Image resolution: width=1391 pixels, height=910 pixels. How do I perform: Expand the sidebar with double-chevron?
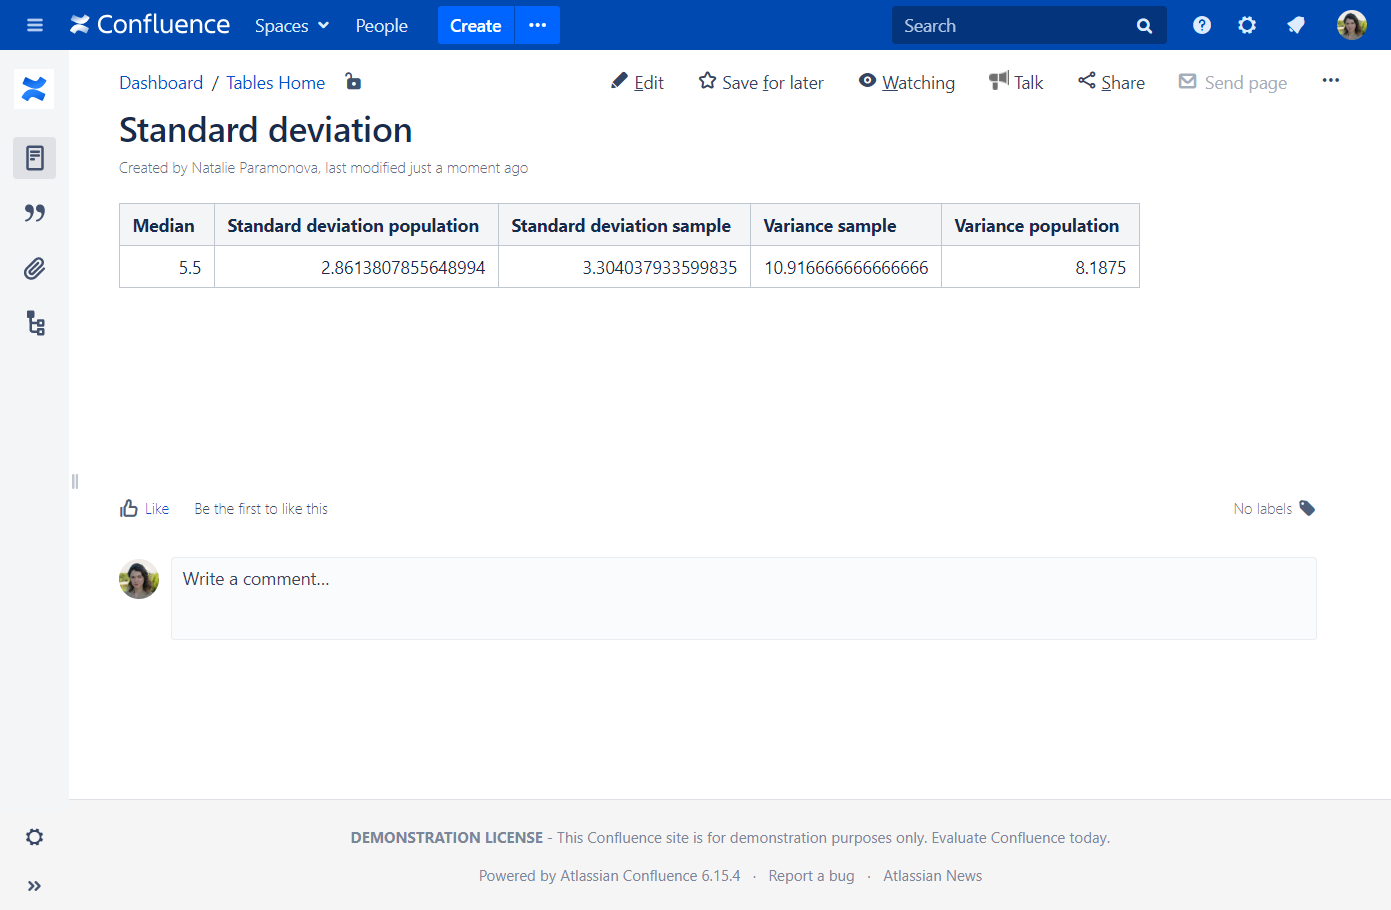34,886
